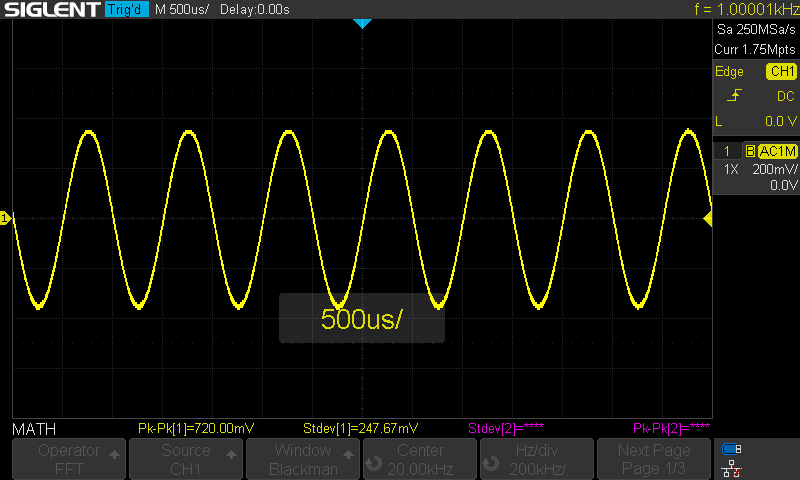Click the yellow trigger level arrow on right edge
Viewport: 800px width, 480px height.
(708, 219)
